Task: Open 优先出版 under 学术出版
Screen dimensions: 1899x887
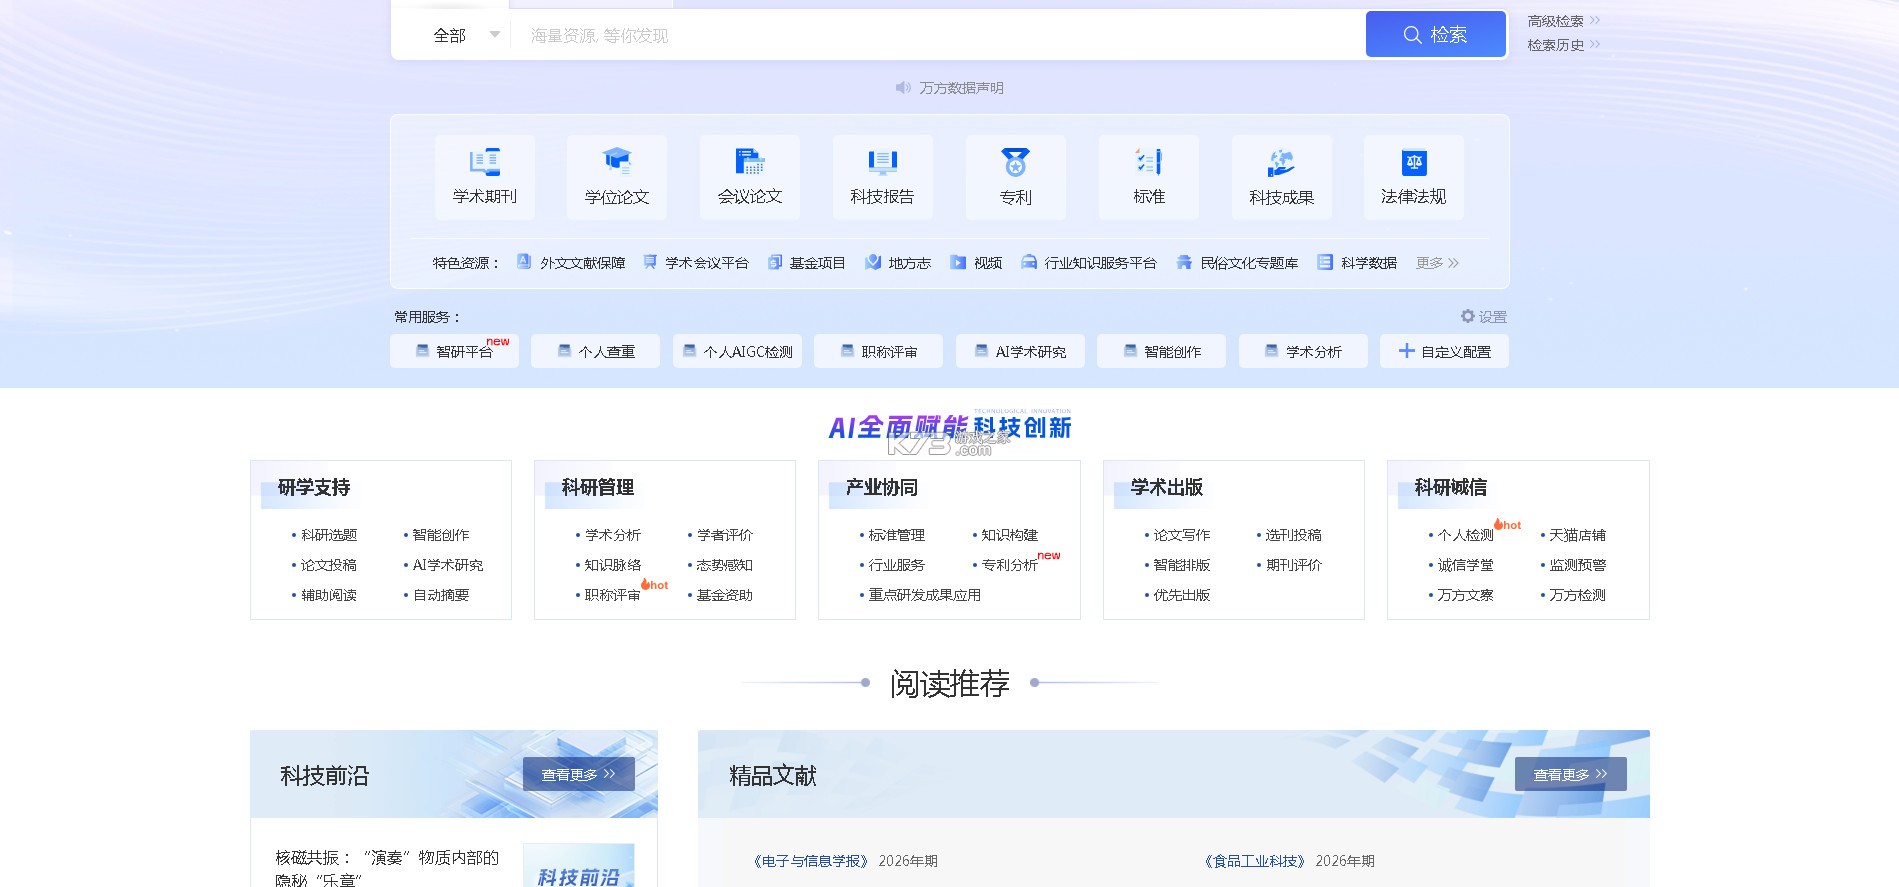Action: click(1182, 595)
